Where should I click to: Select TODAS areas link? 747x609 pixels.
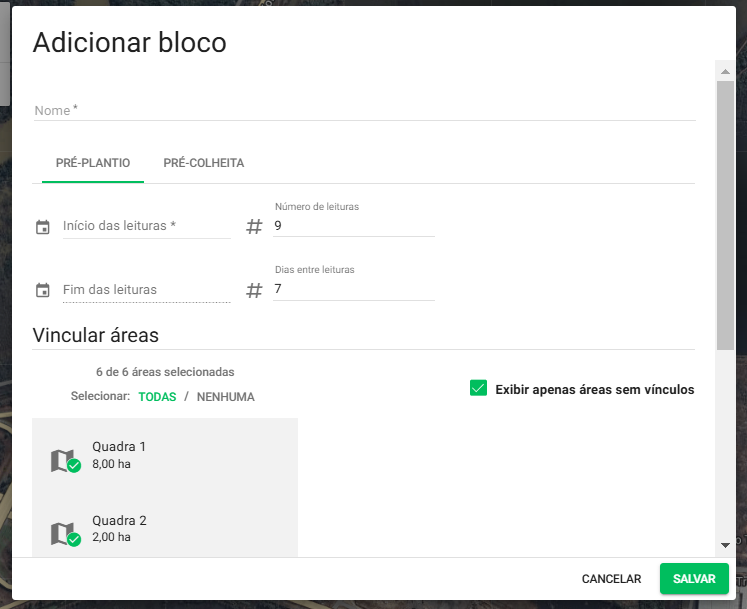point(157,397)
